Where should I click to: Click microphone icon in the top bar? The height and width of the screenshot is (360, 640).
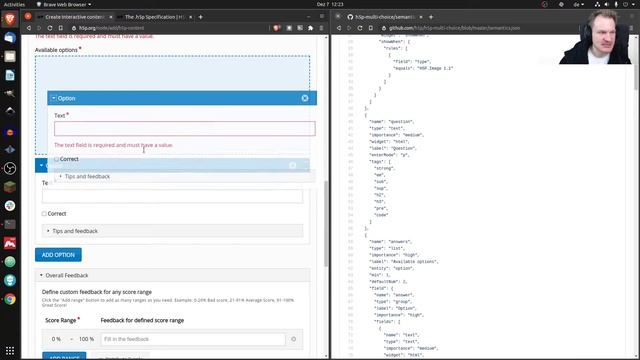click(x=616, y=4)
